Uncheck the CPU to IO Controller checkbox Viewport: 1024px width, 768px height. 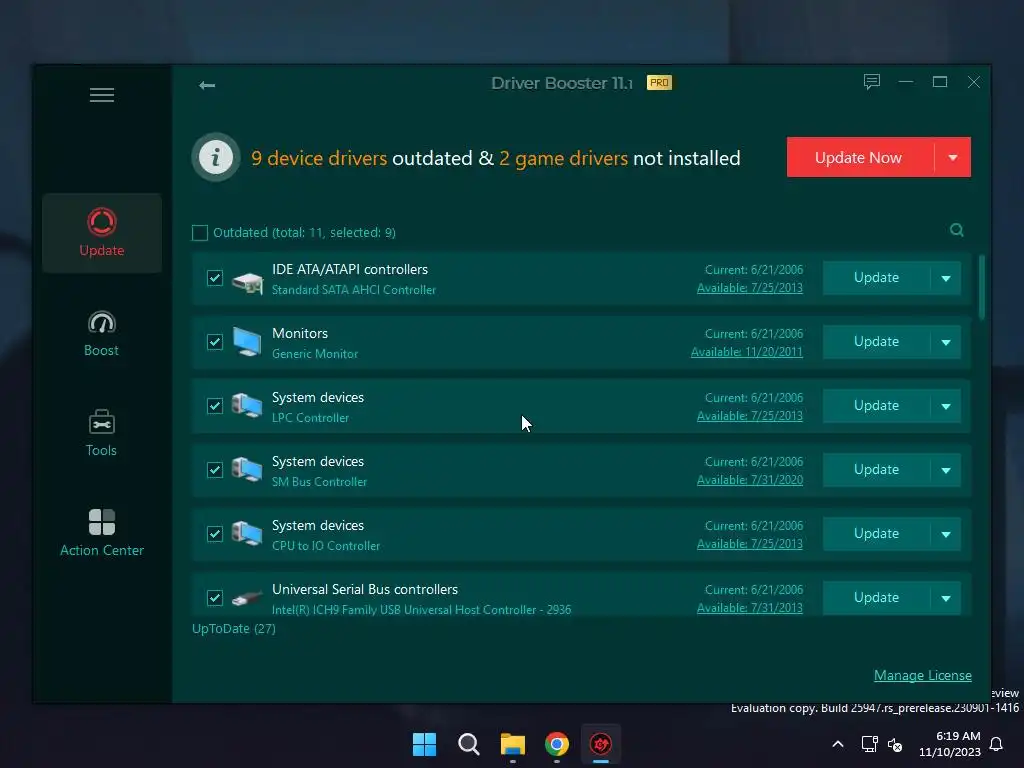pyautogui.click(x=215, y=534)
